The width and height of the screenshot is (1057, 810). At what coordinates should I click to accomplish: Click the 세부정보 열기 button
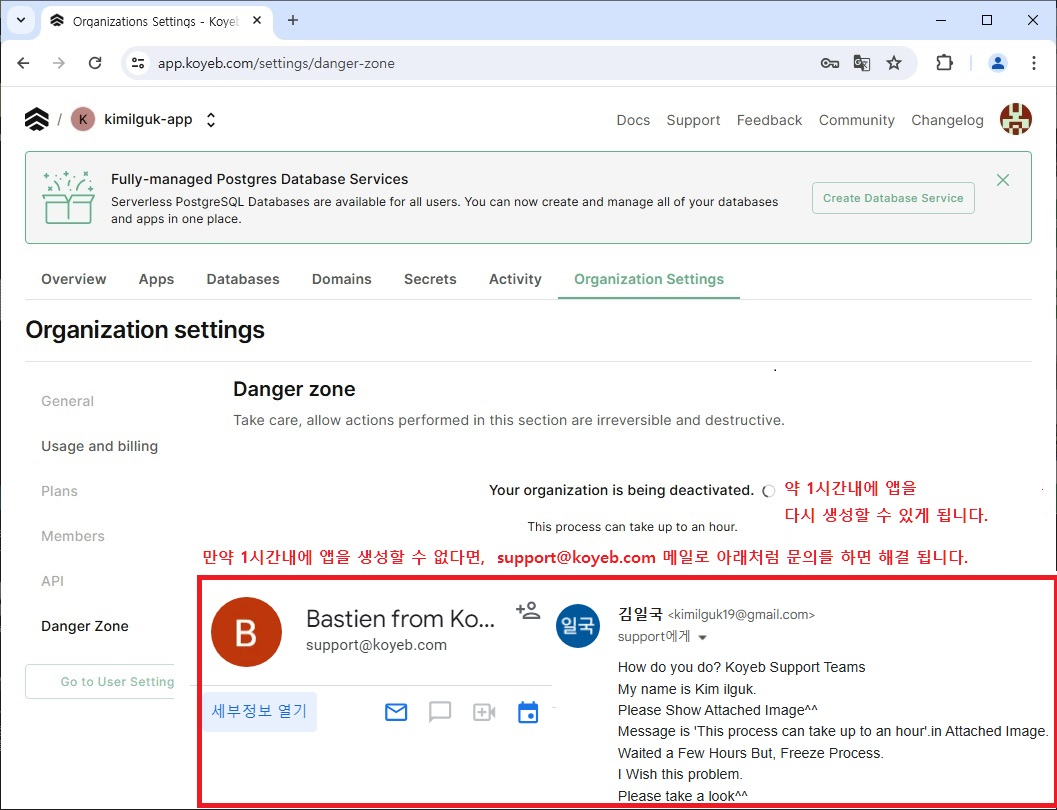[x=260, y=711]
